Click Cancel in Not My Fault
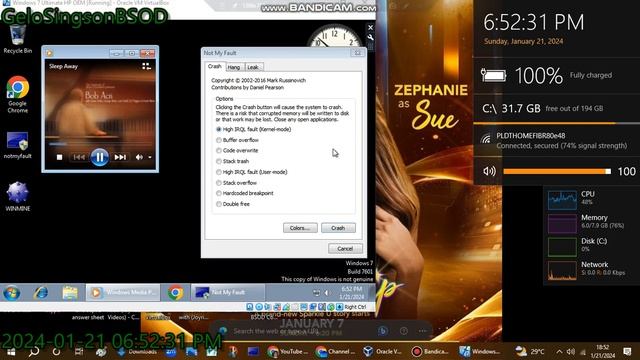 click(345, 249)
